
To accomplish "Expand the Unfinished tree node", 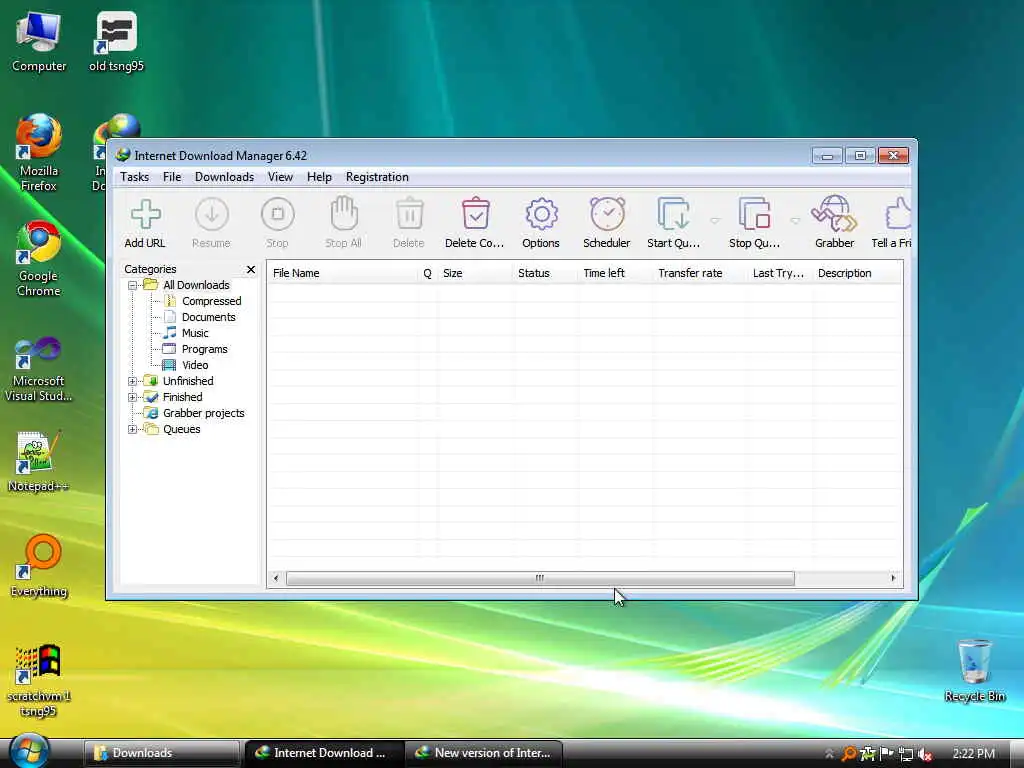I will click(x=133, y=381).
